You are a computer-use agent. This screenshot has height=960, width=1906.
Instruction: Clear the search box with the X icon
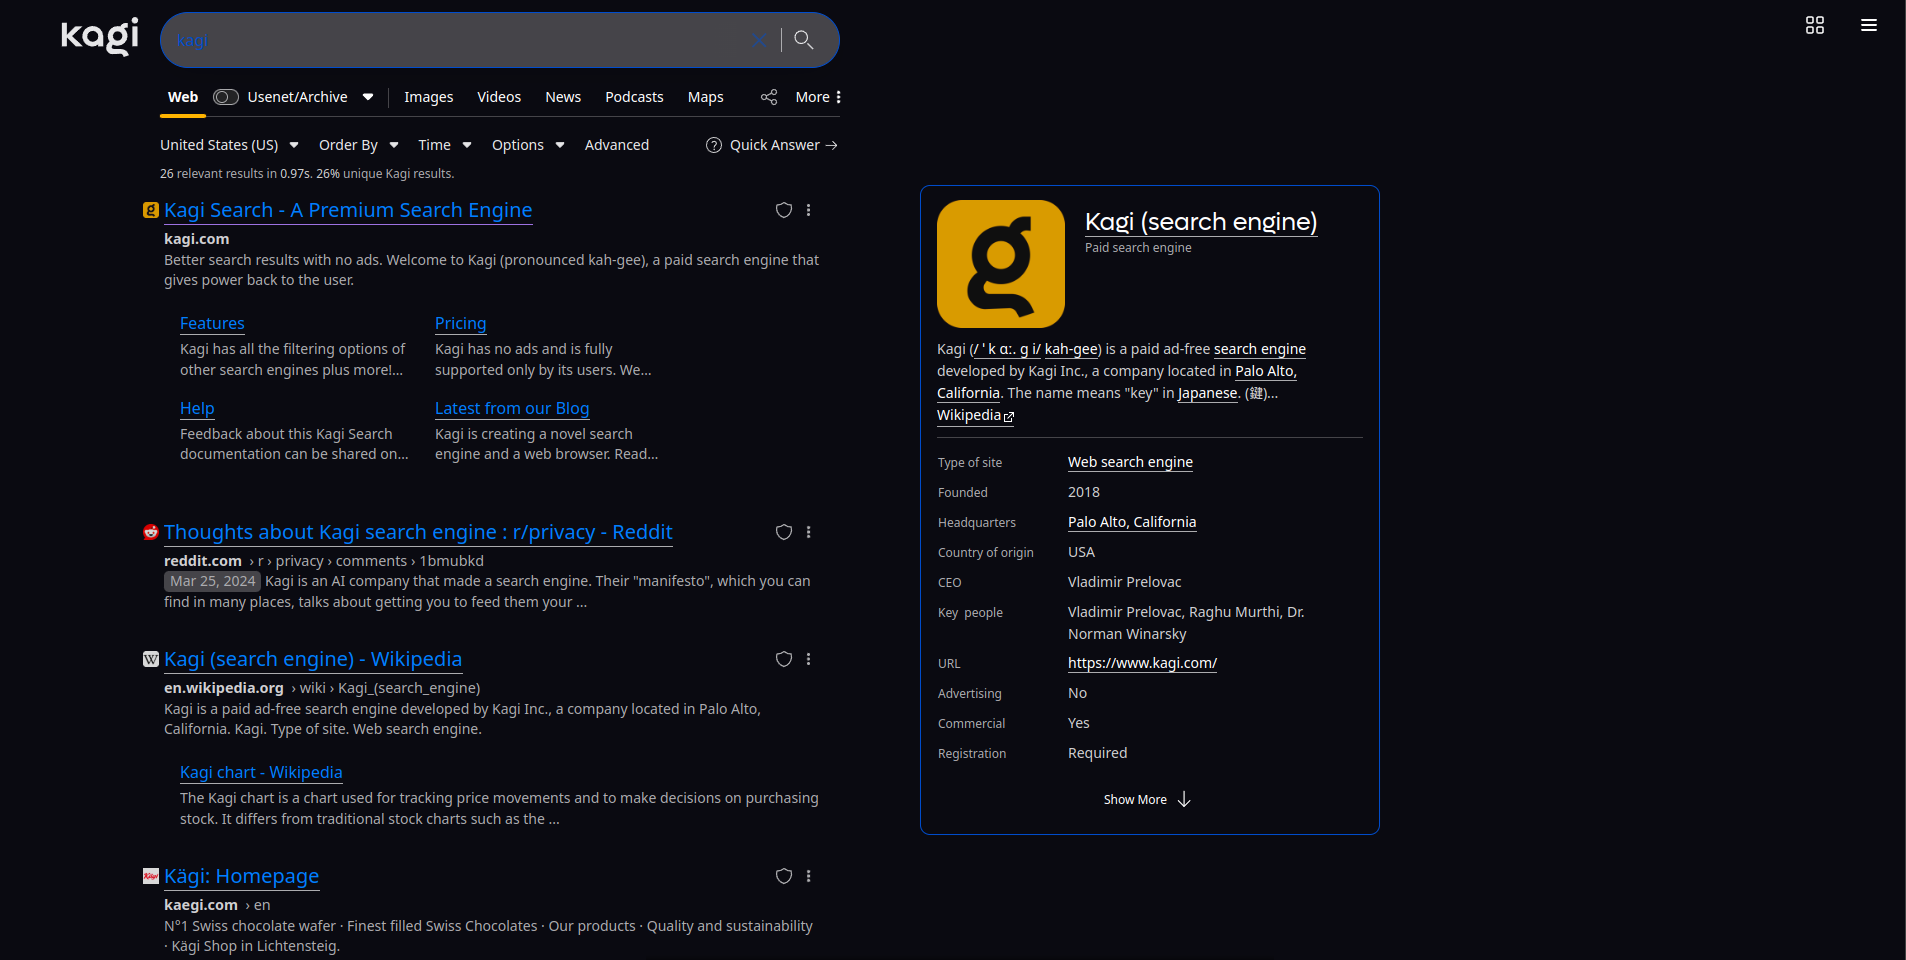[759, 40]
